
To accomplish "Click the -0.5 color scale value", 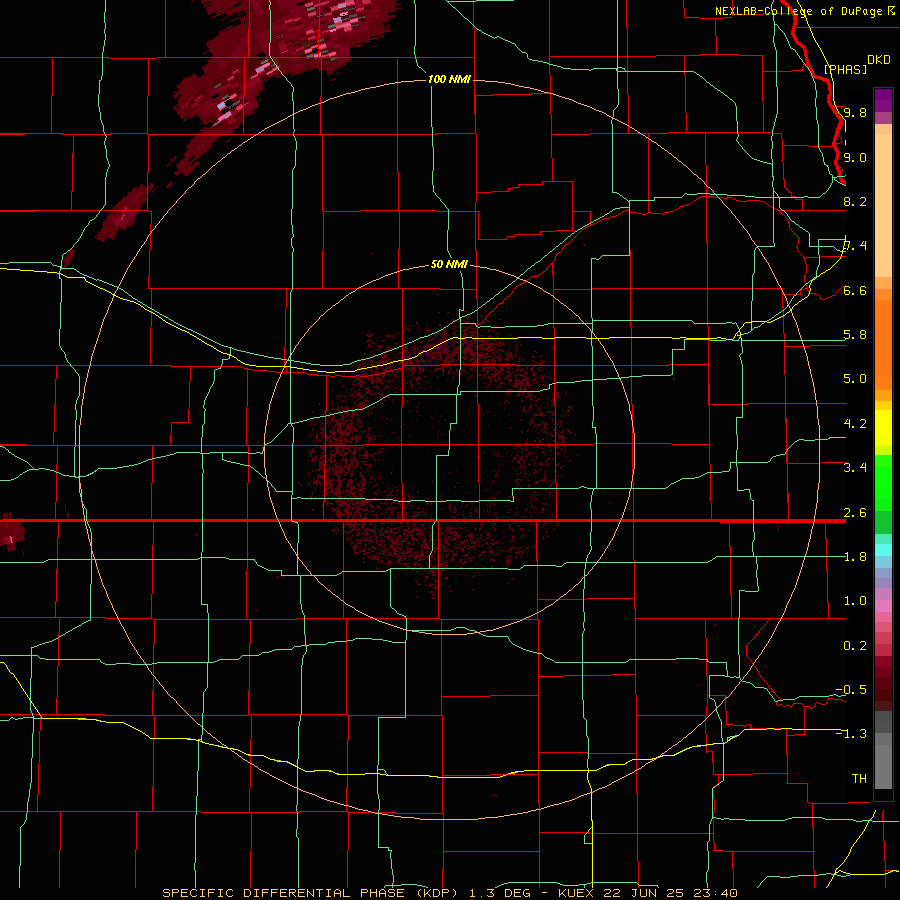I will click(851, 690).
